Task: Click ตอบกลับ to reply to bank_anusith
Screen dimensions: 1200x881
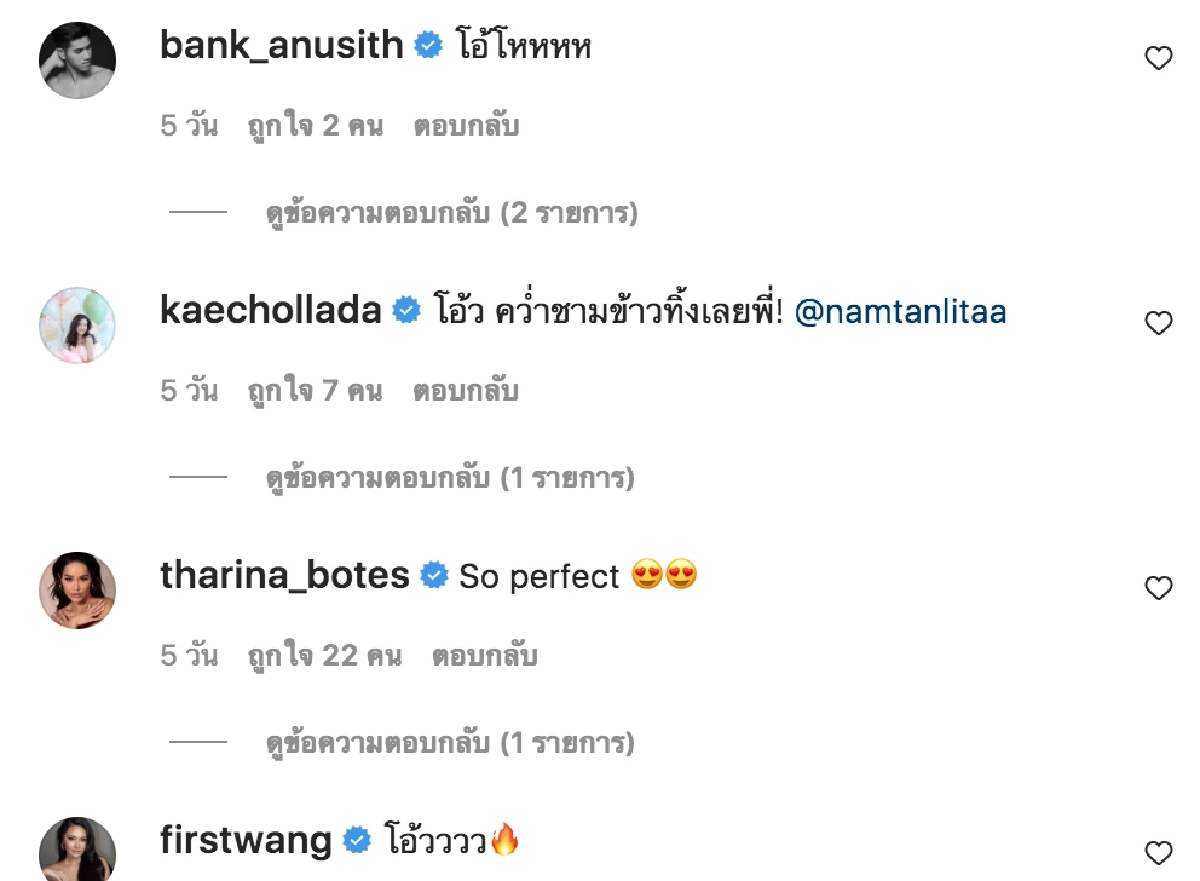Action: (x=466, y=125)
